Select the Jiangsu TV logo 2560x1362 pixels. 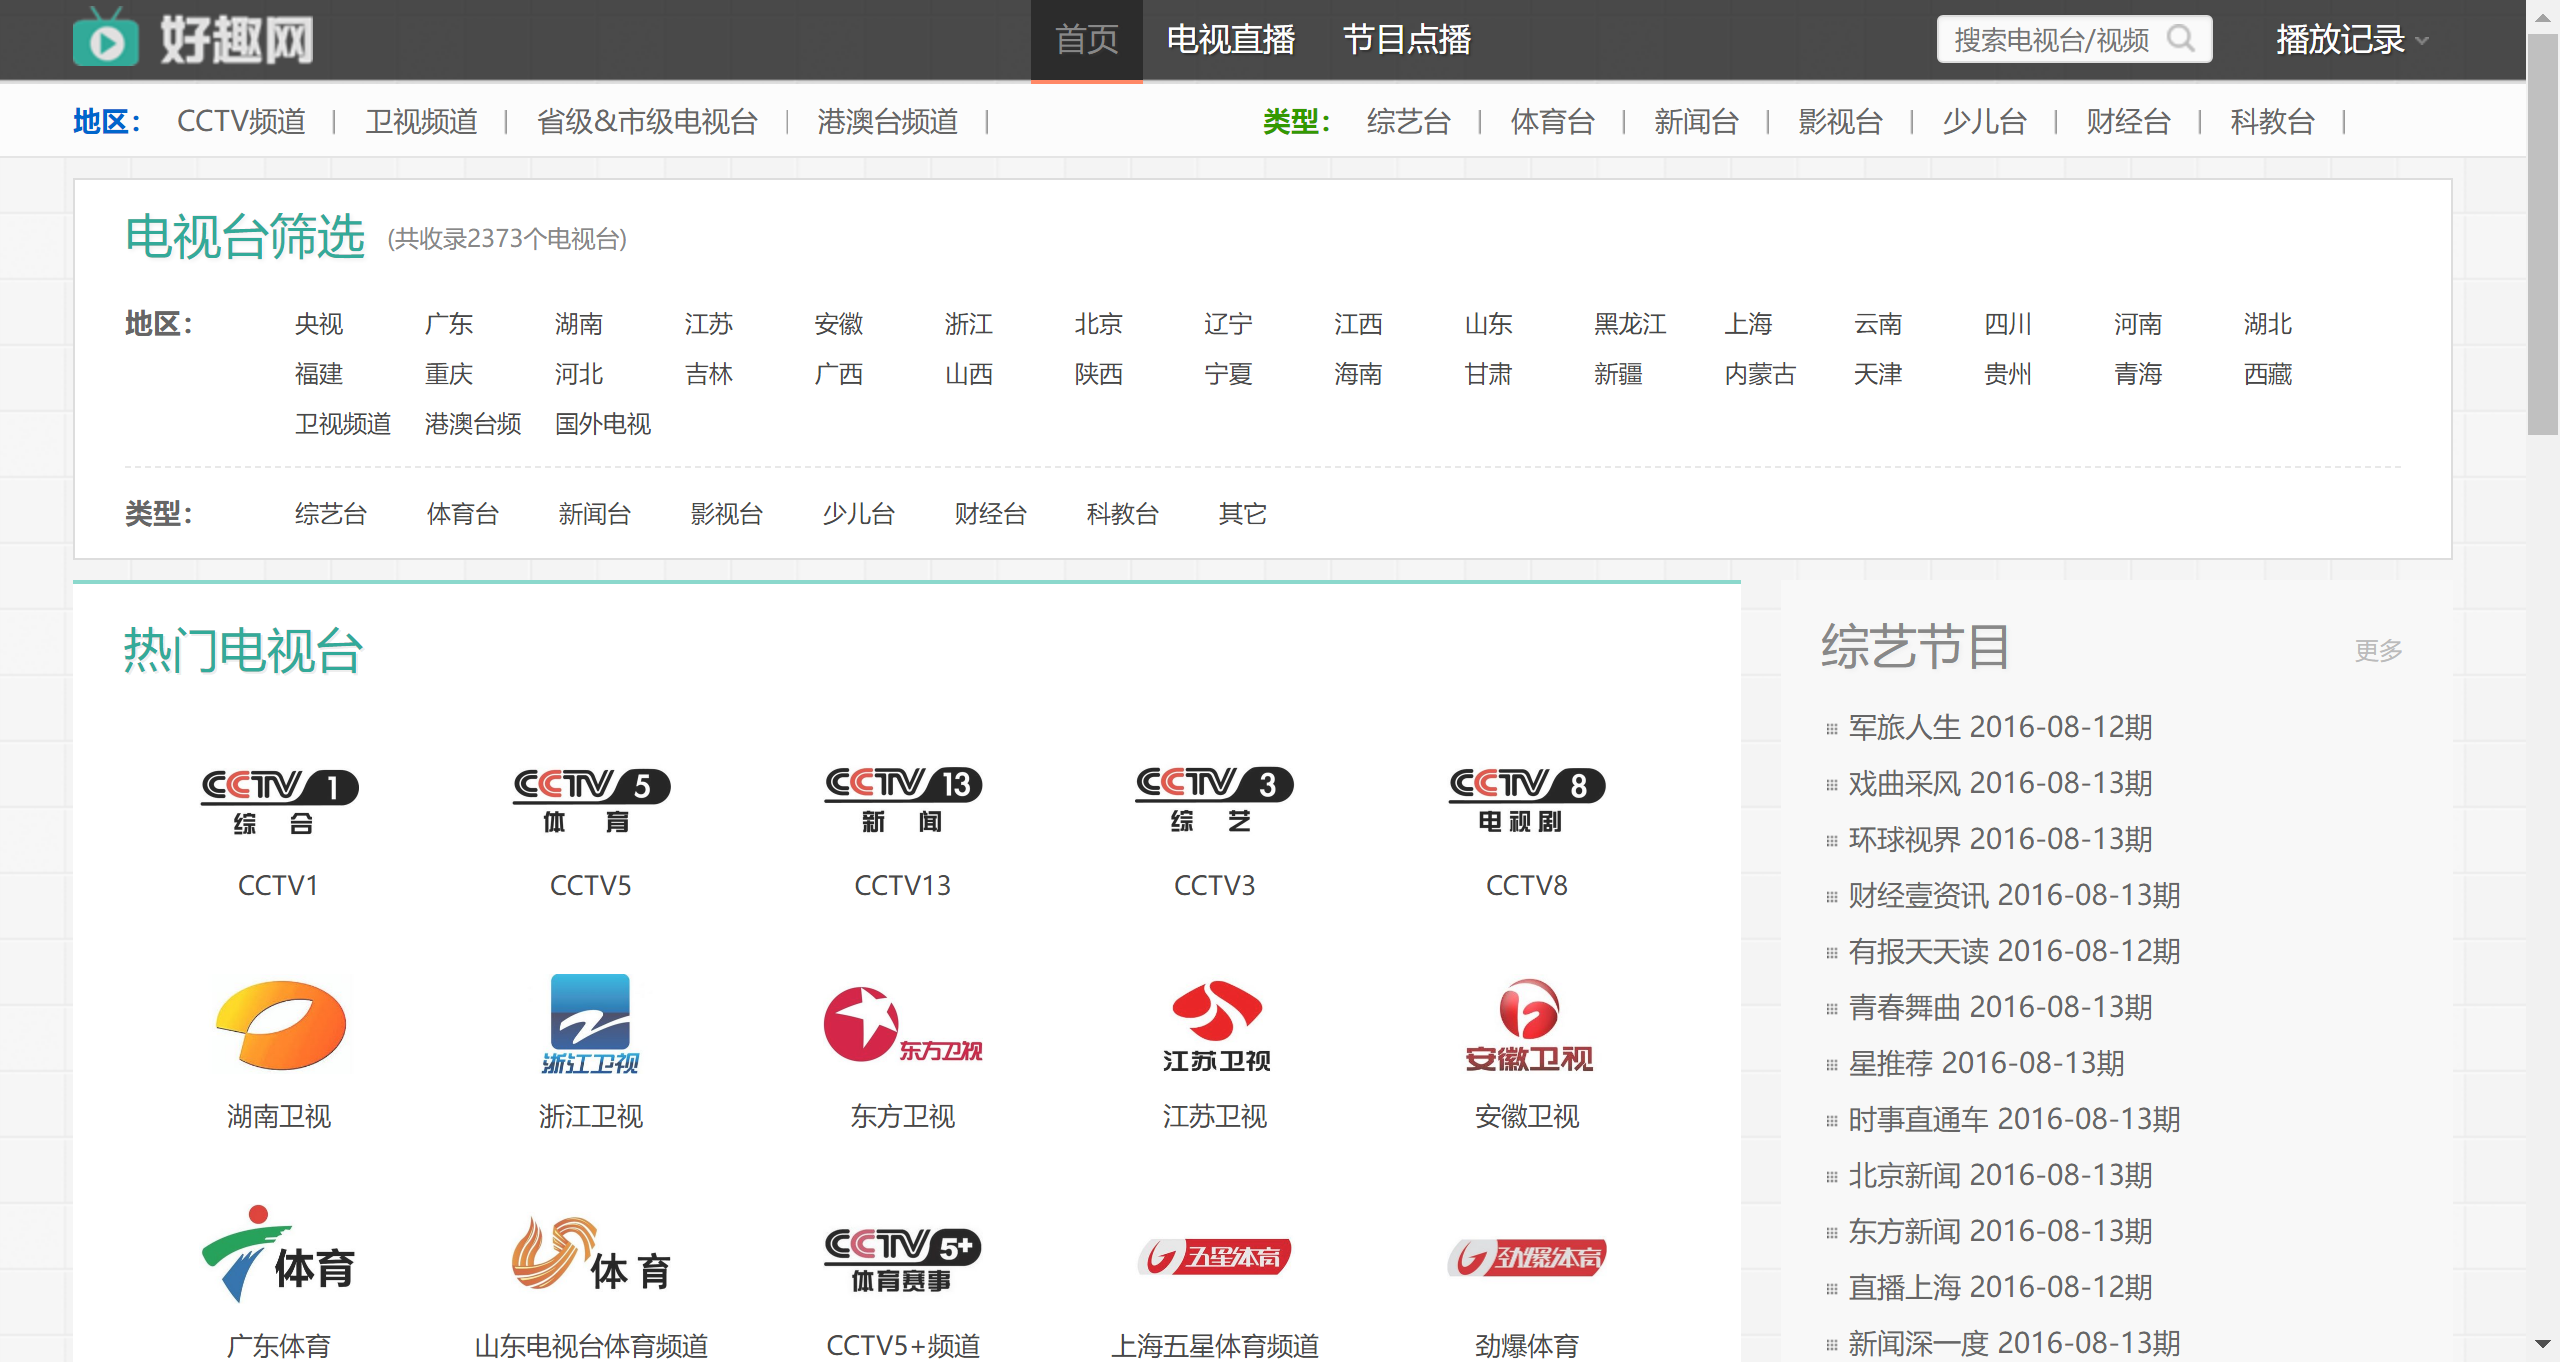point(1215,1025)
